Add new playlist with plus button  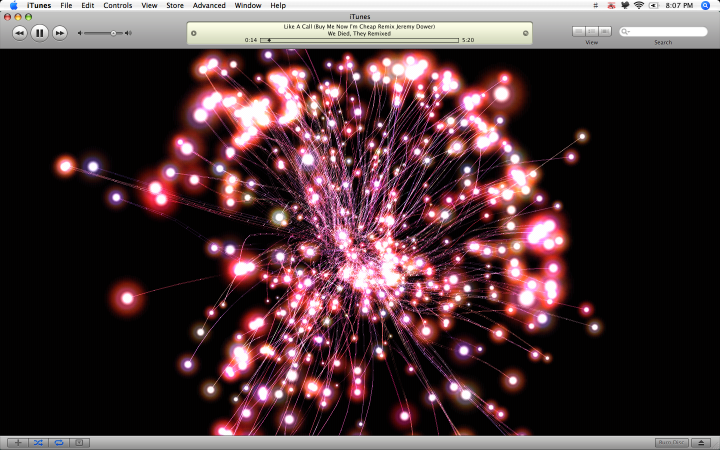coord(18,443)
